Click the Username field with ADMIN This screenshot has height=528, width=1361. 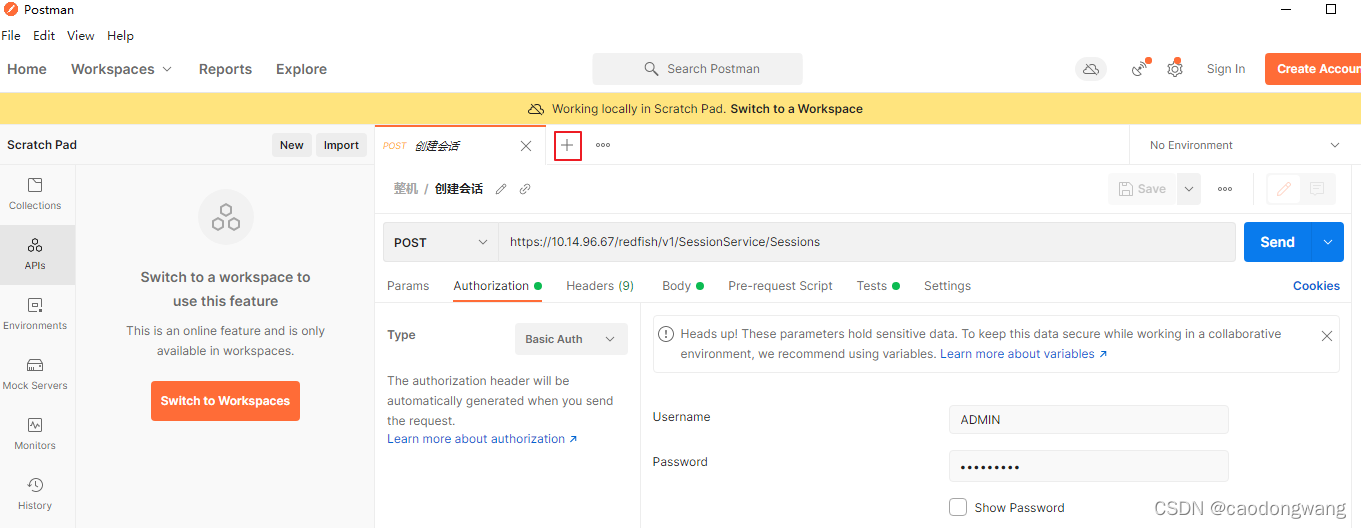pyautogui.click(x=1088, y=419)
